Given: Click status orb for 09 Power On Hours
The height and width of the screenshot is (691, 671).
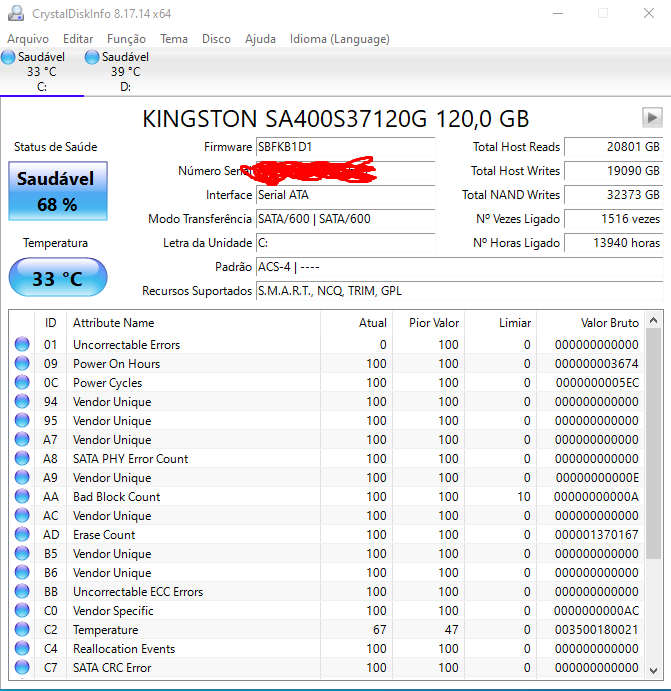Looking at the screenshot, I should coord(22,363).
